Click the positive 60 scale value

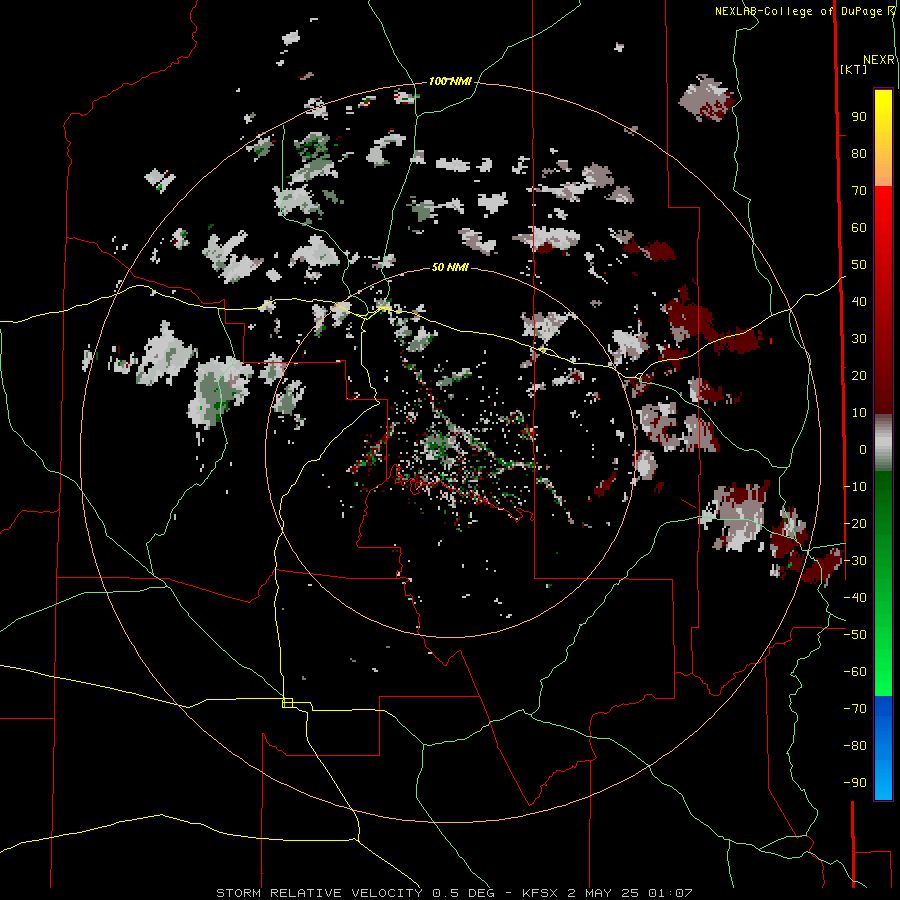(859, 228)
